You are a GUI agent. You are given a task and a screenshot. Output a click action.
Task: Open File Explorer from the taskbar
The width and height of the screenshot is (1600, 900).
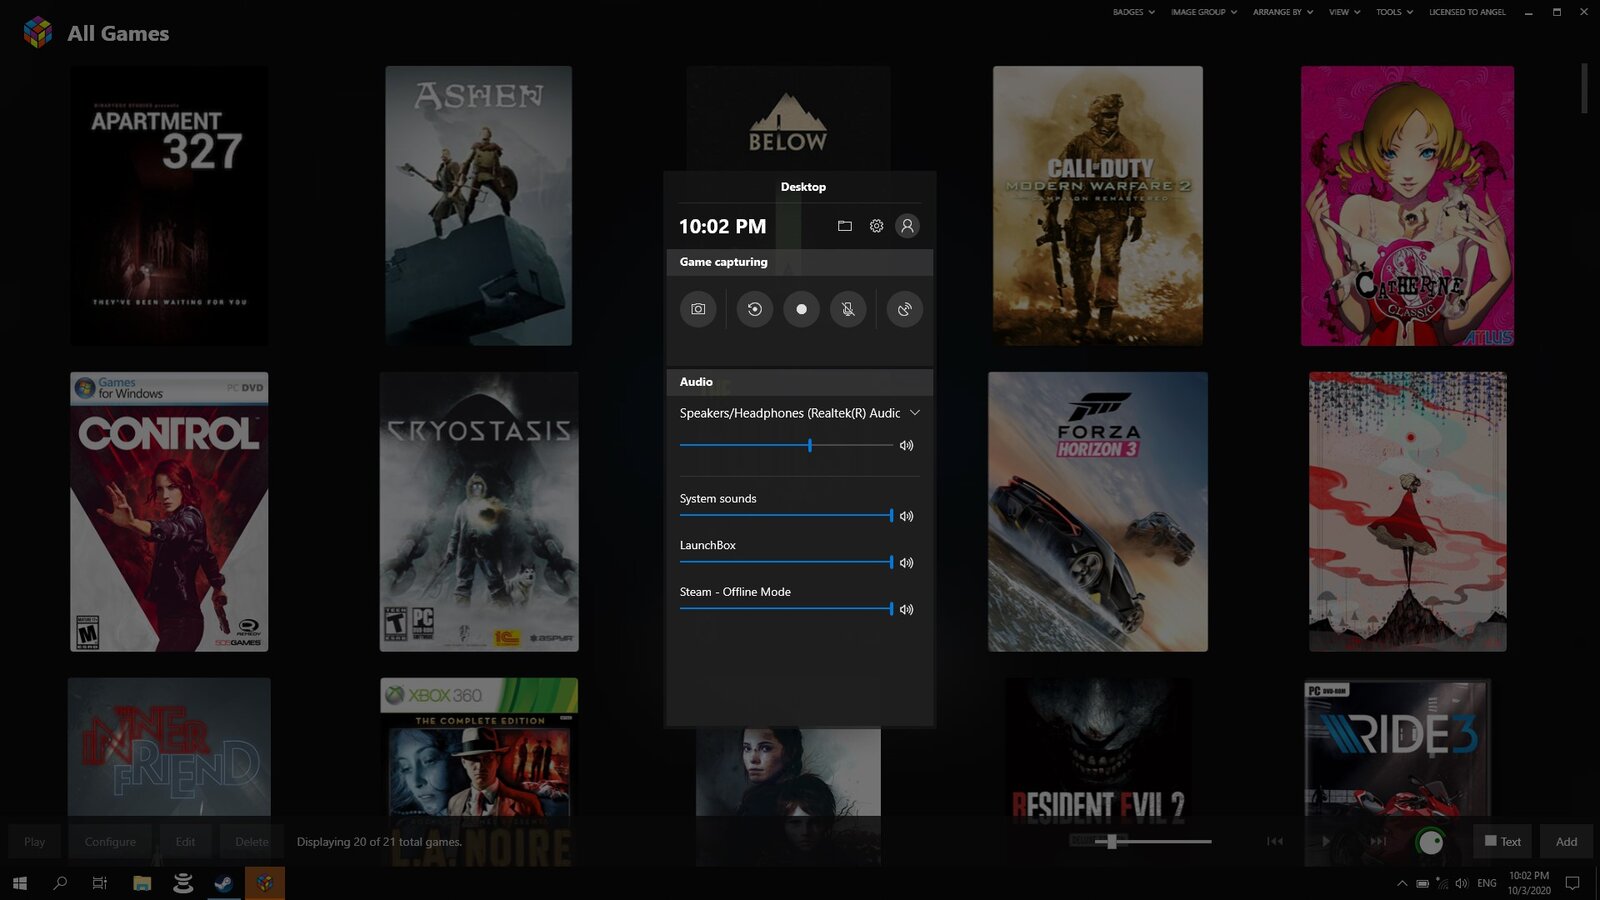tap(142, 883)
